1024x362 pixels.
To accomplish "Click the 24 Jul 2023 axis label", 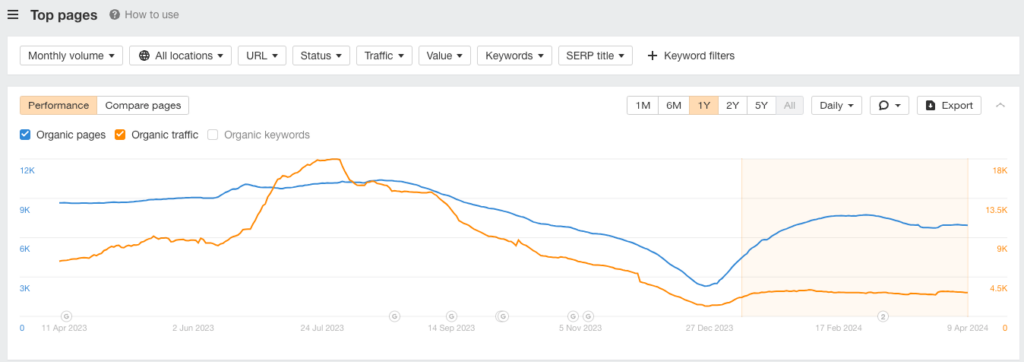I will (x=321, y=328).
